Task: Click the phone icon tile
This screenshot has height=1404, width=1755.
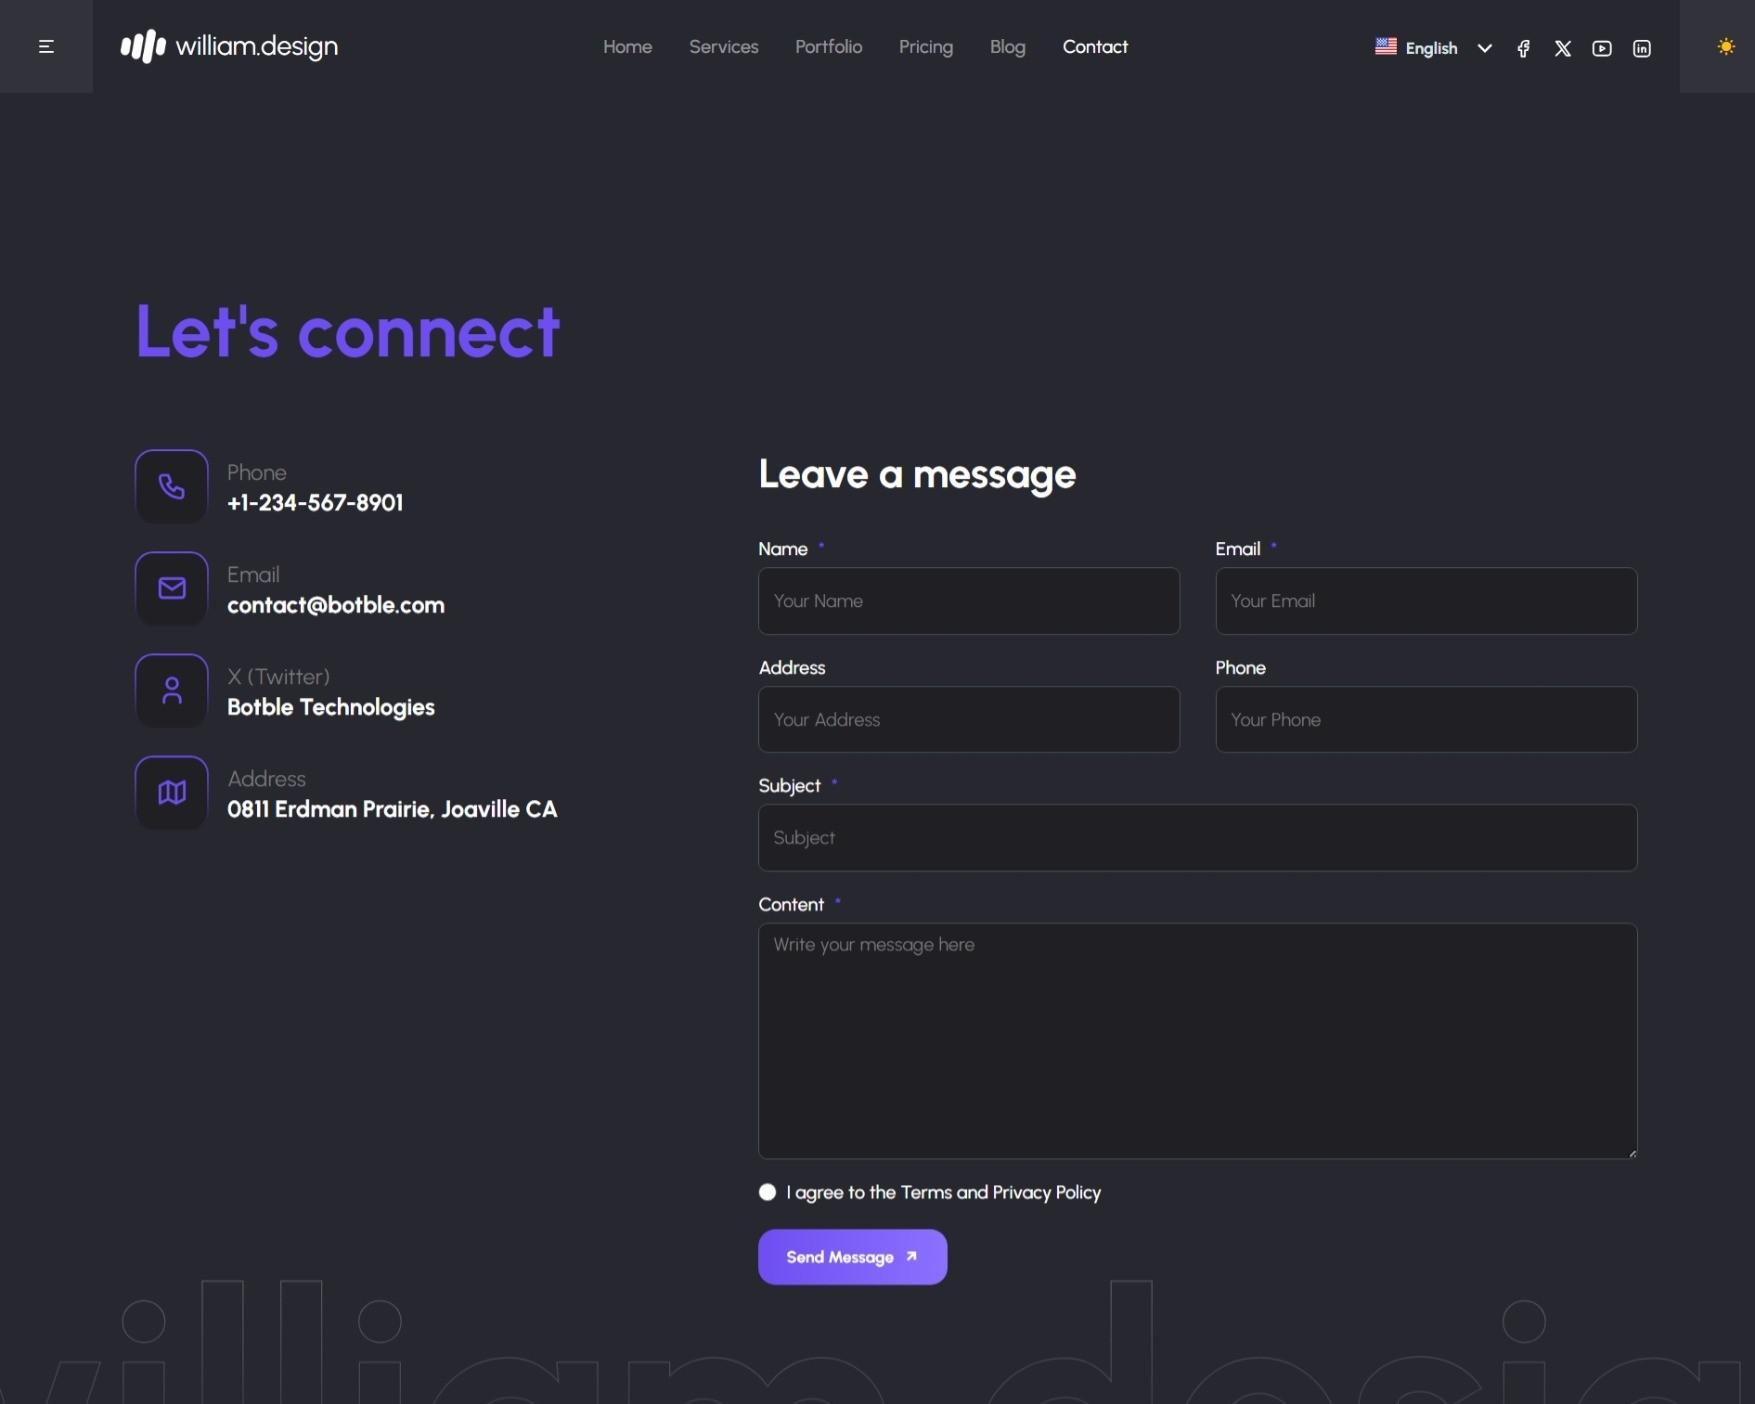Action: 172,486
